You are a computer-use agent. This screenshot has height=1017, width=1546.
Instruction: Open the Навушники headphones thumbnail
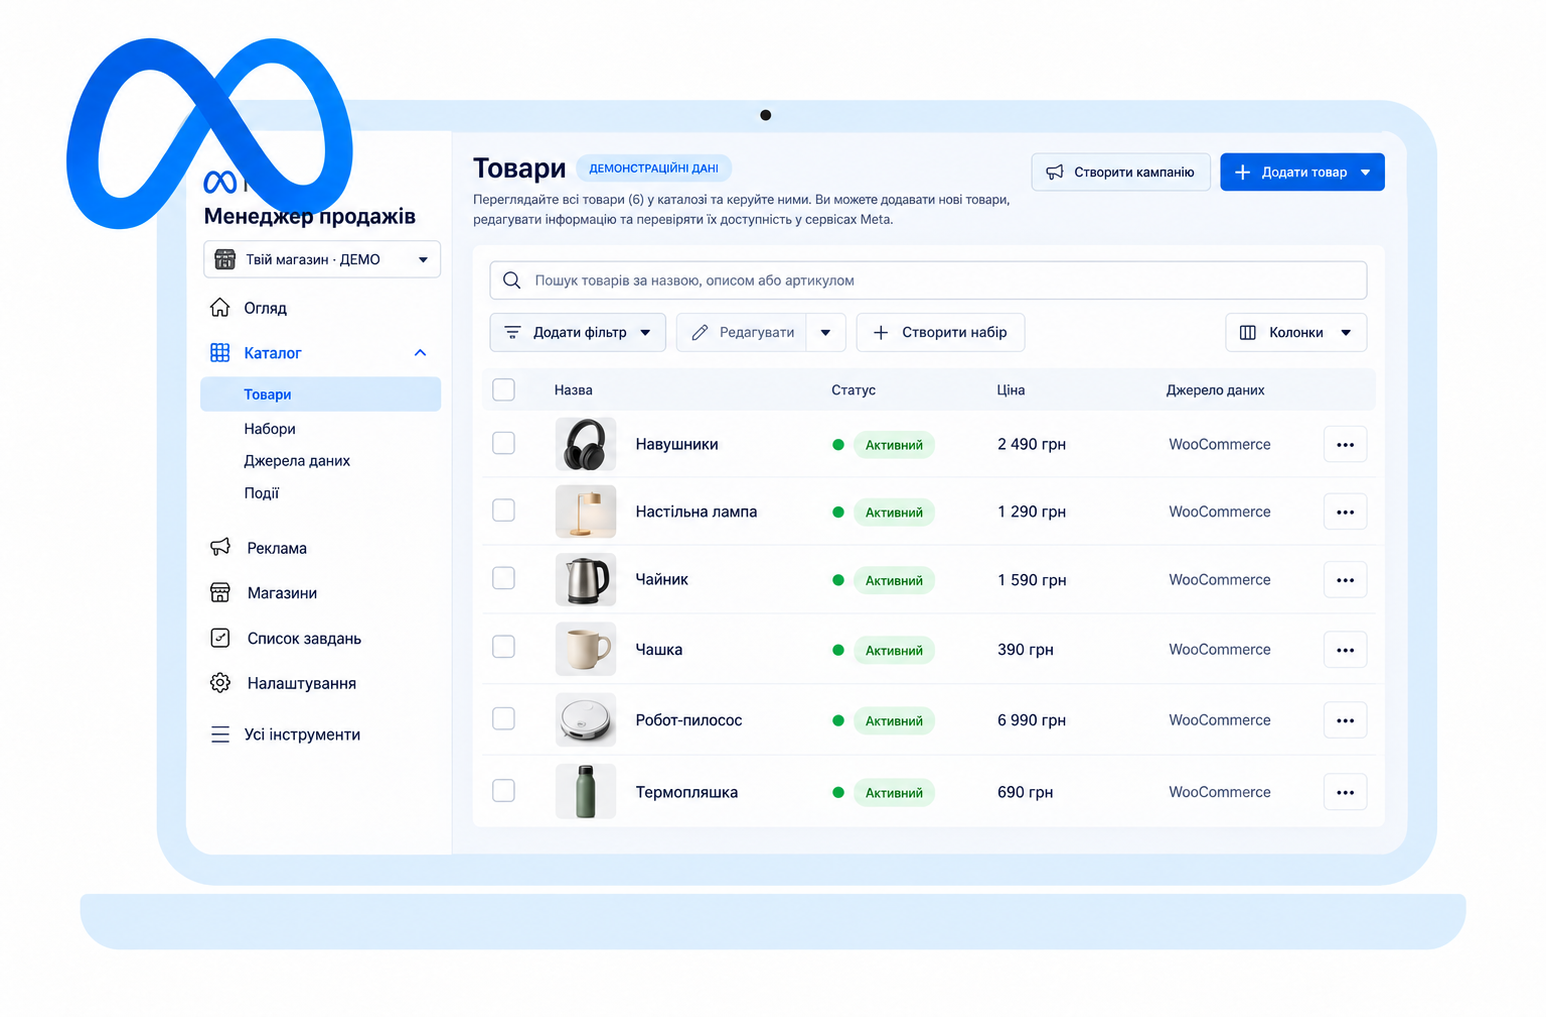(x=586, y=444)
